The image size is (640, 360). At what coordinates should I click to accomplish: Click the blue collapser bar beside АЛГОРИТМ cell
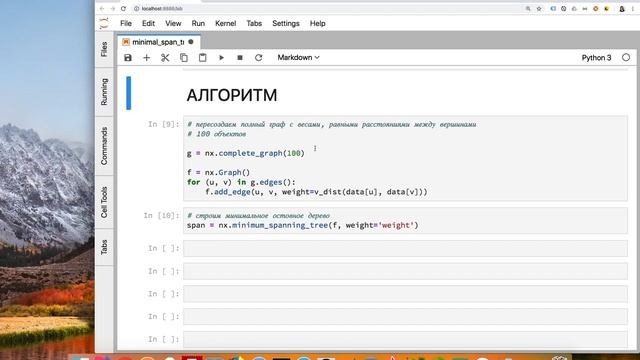tap(129, 93)
